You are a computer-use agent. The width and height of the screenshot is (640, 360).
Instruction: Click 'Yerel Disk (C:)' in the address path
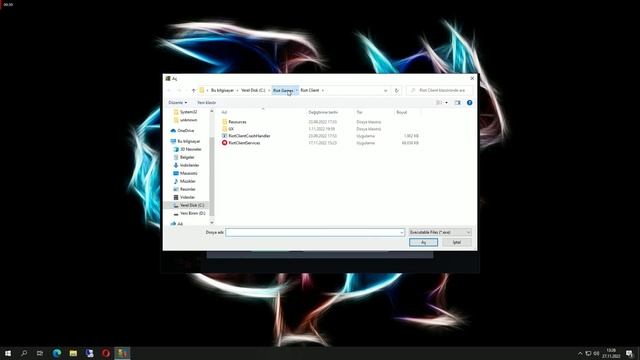tap(253, 90)
